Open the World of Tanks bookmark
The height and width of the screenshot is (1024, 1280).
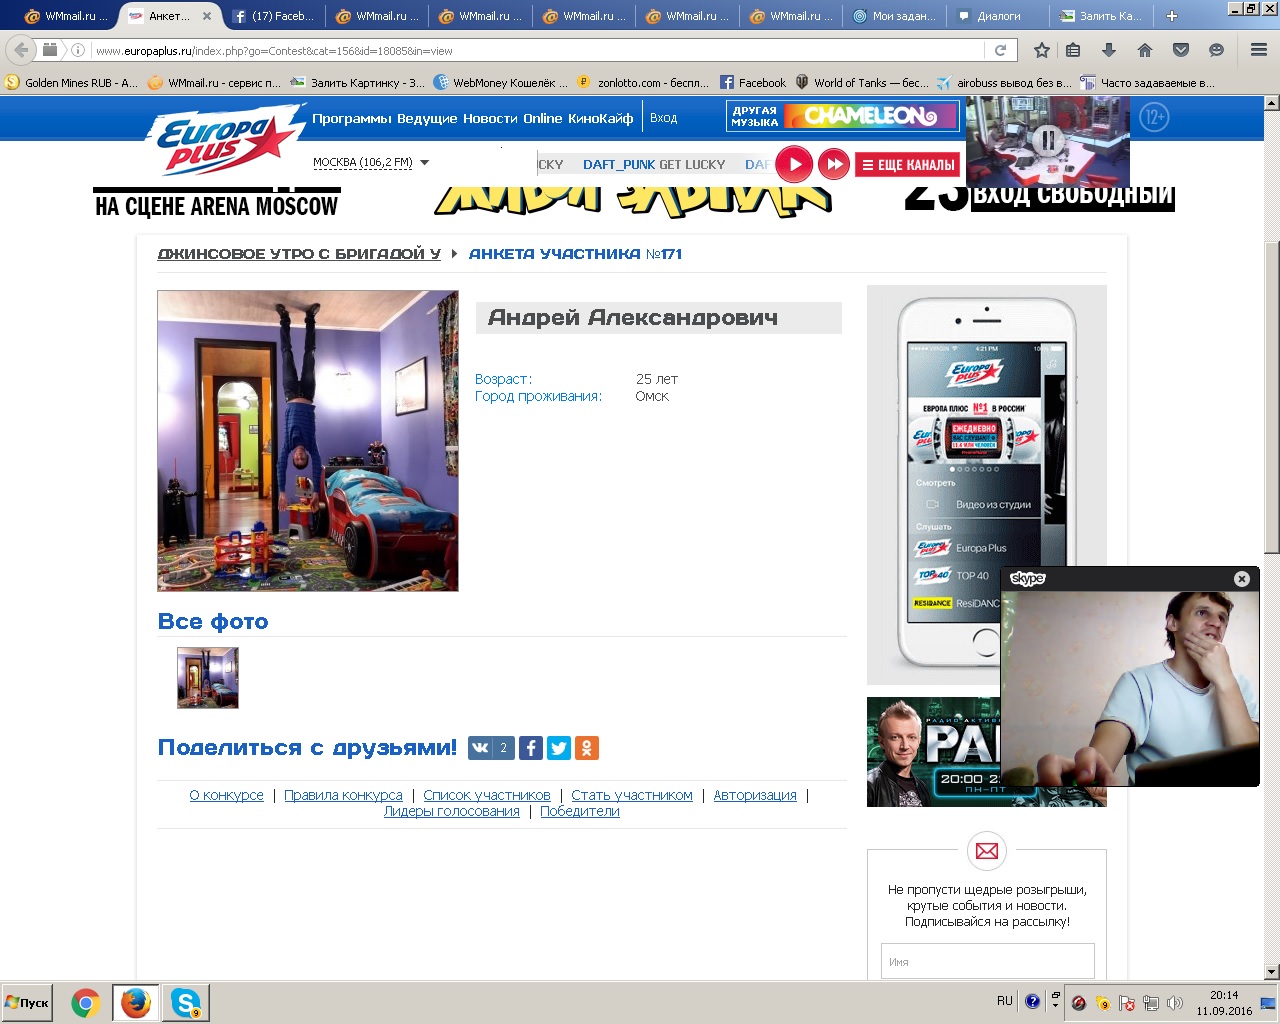pos(861,83)
